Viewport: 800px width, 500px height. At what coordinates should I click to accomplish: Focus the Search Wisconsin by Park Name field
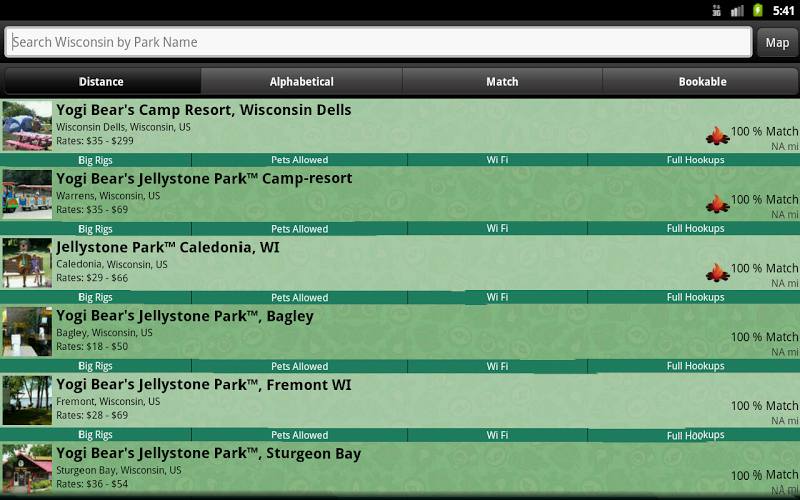pos(378,42)
